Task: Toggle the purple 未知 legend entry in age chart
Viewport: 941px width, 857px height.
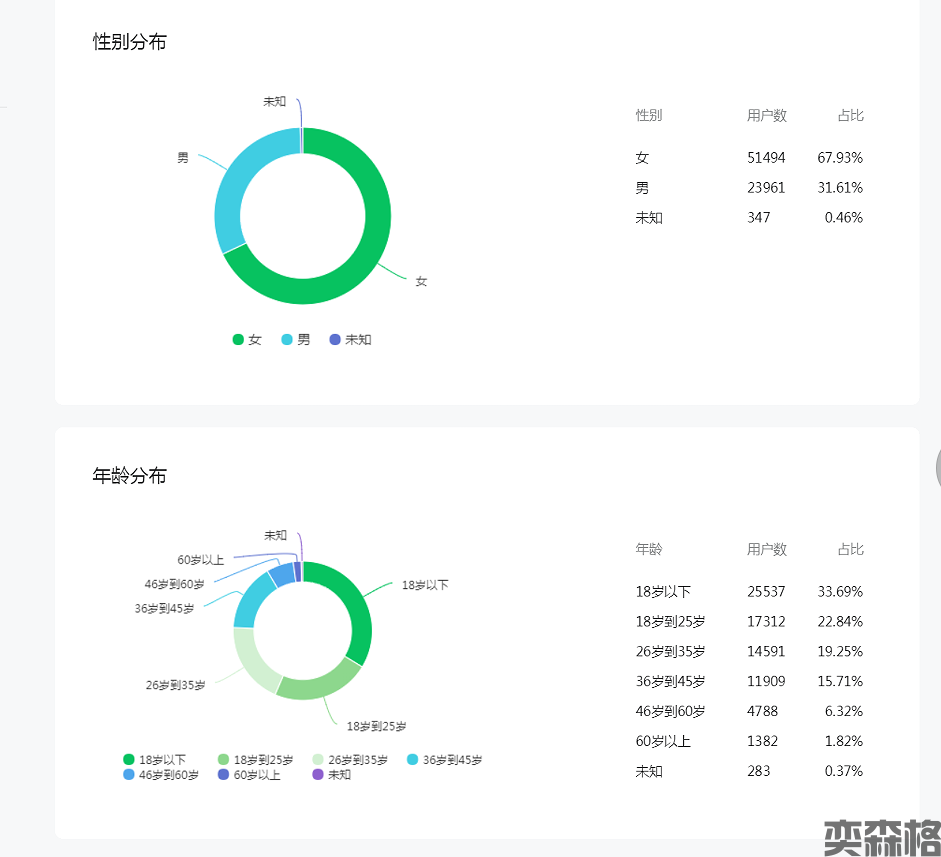Action: tap(332, 775)
